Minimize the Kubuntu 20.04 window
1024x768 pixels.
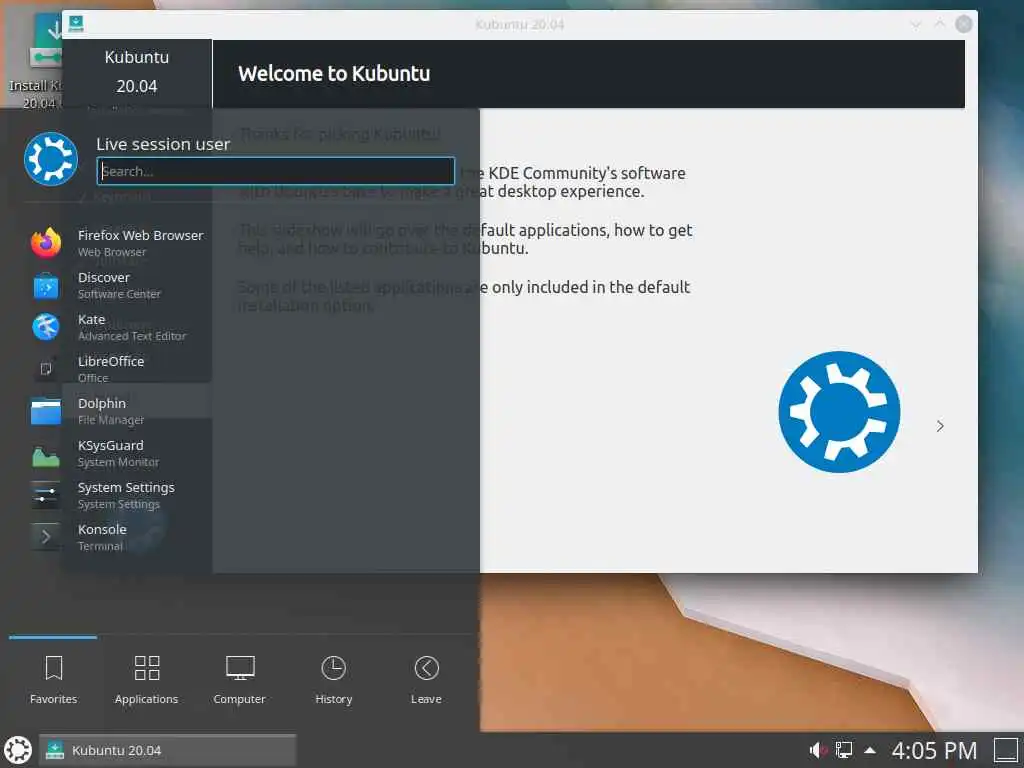point(916,25)
